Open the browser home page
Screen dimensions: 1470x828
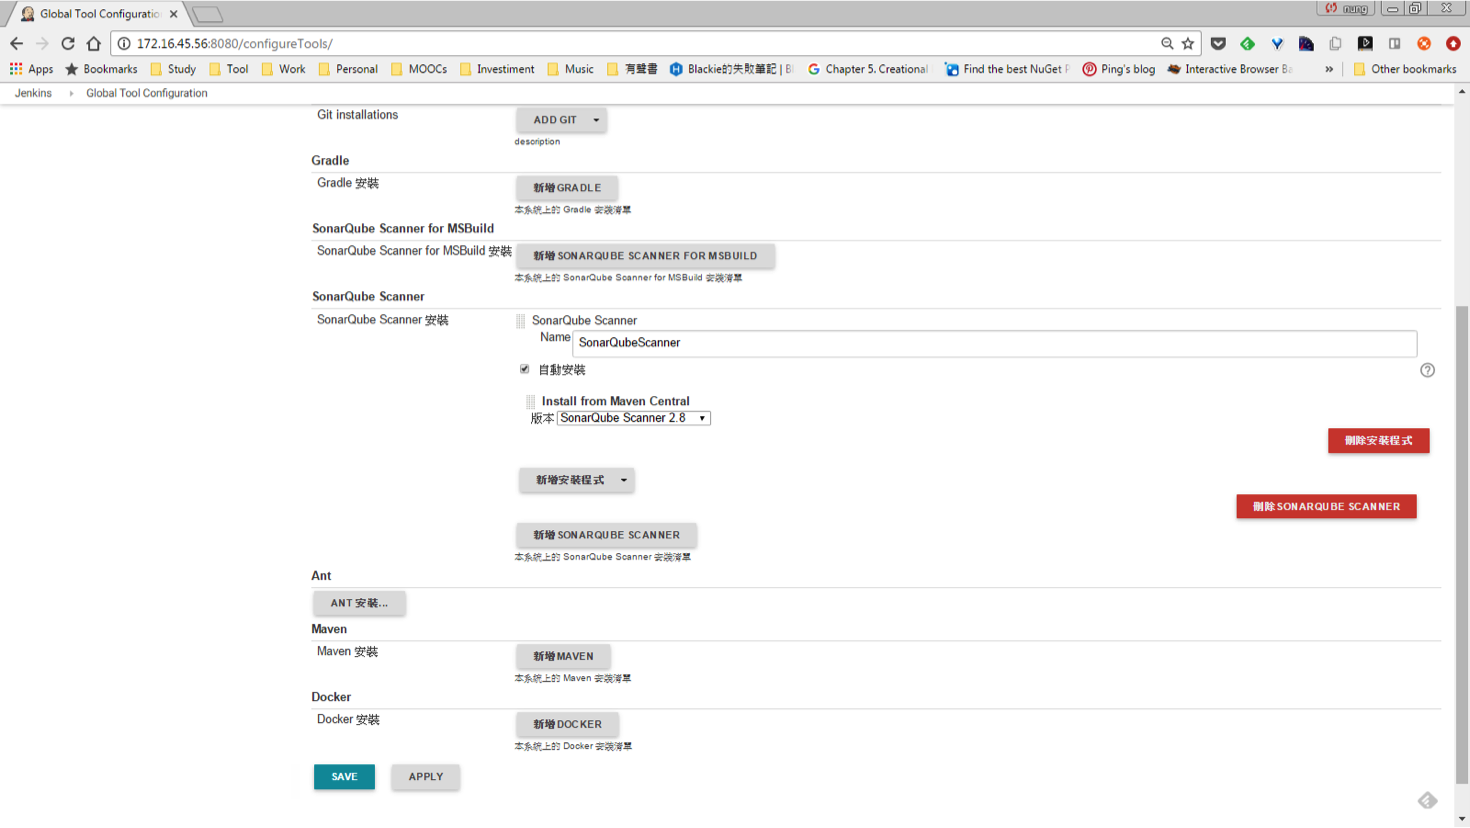coord(94,44)
